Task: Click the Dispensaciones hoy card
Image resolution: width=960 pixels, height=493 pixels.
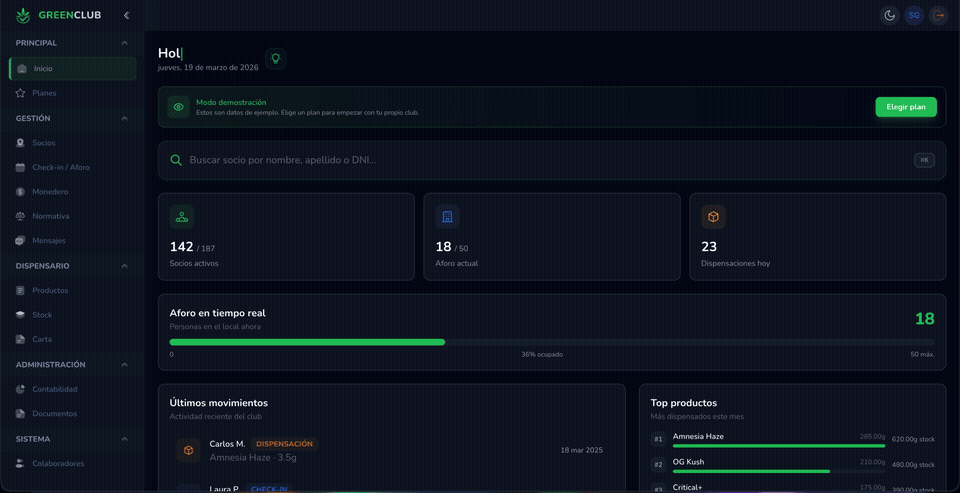Action: [x=817, y=237]
